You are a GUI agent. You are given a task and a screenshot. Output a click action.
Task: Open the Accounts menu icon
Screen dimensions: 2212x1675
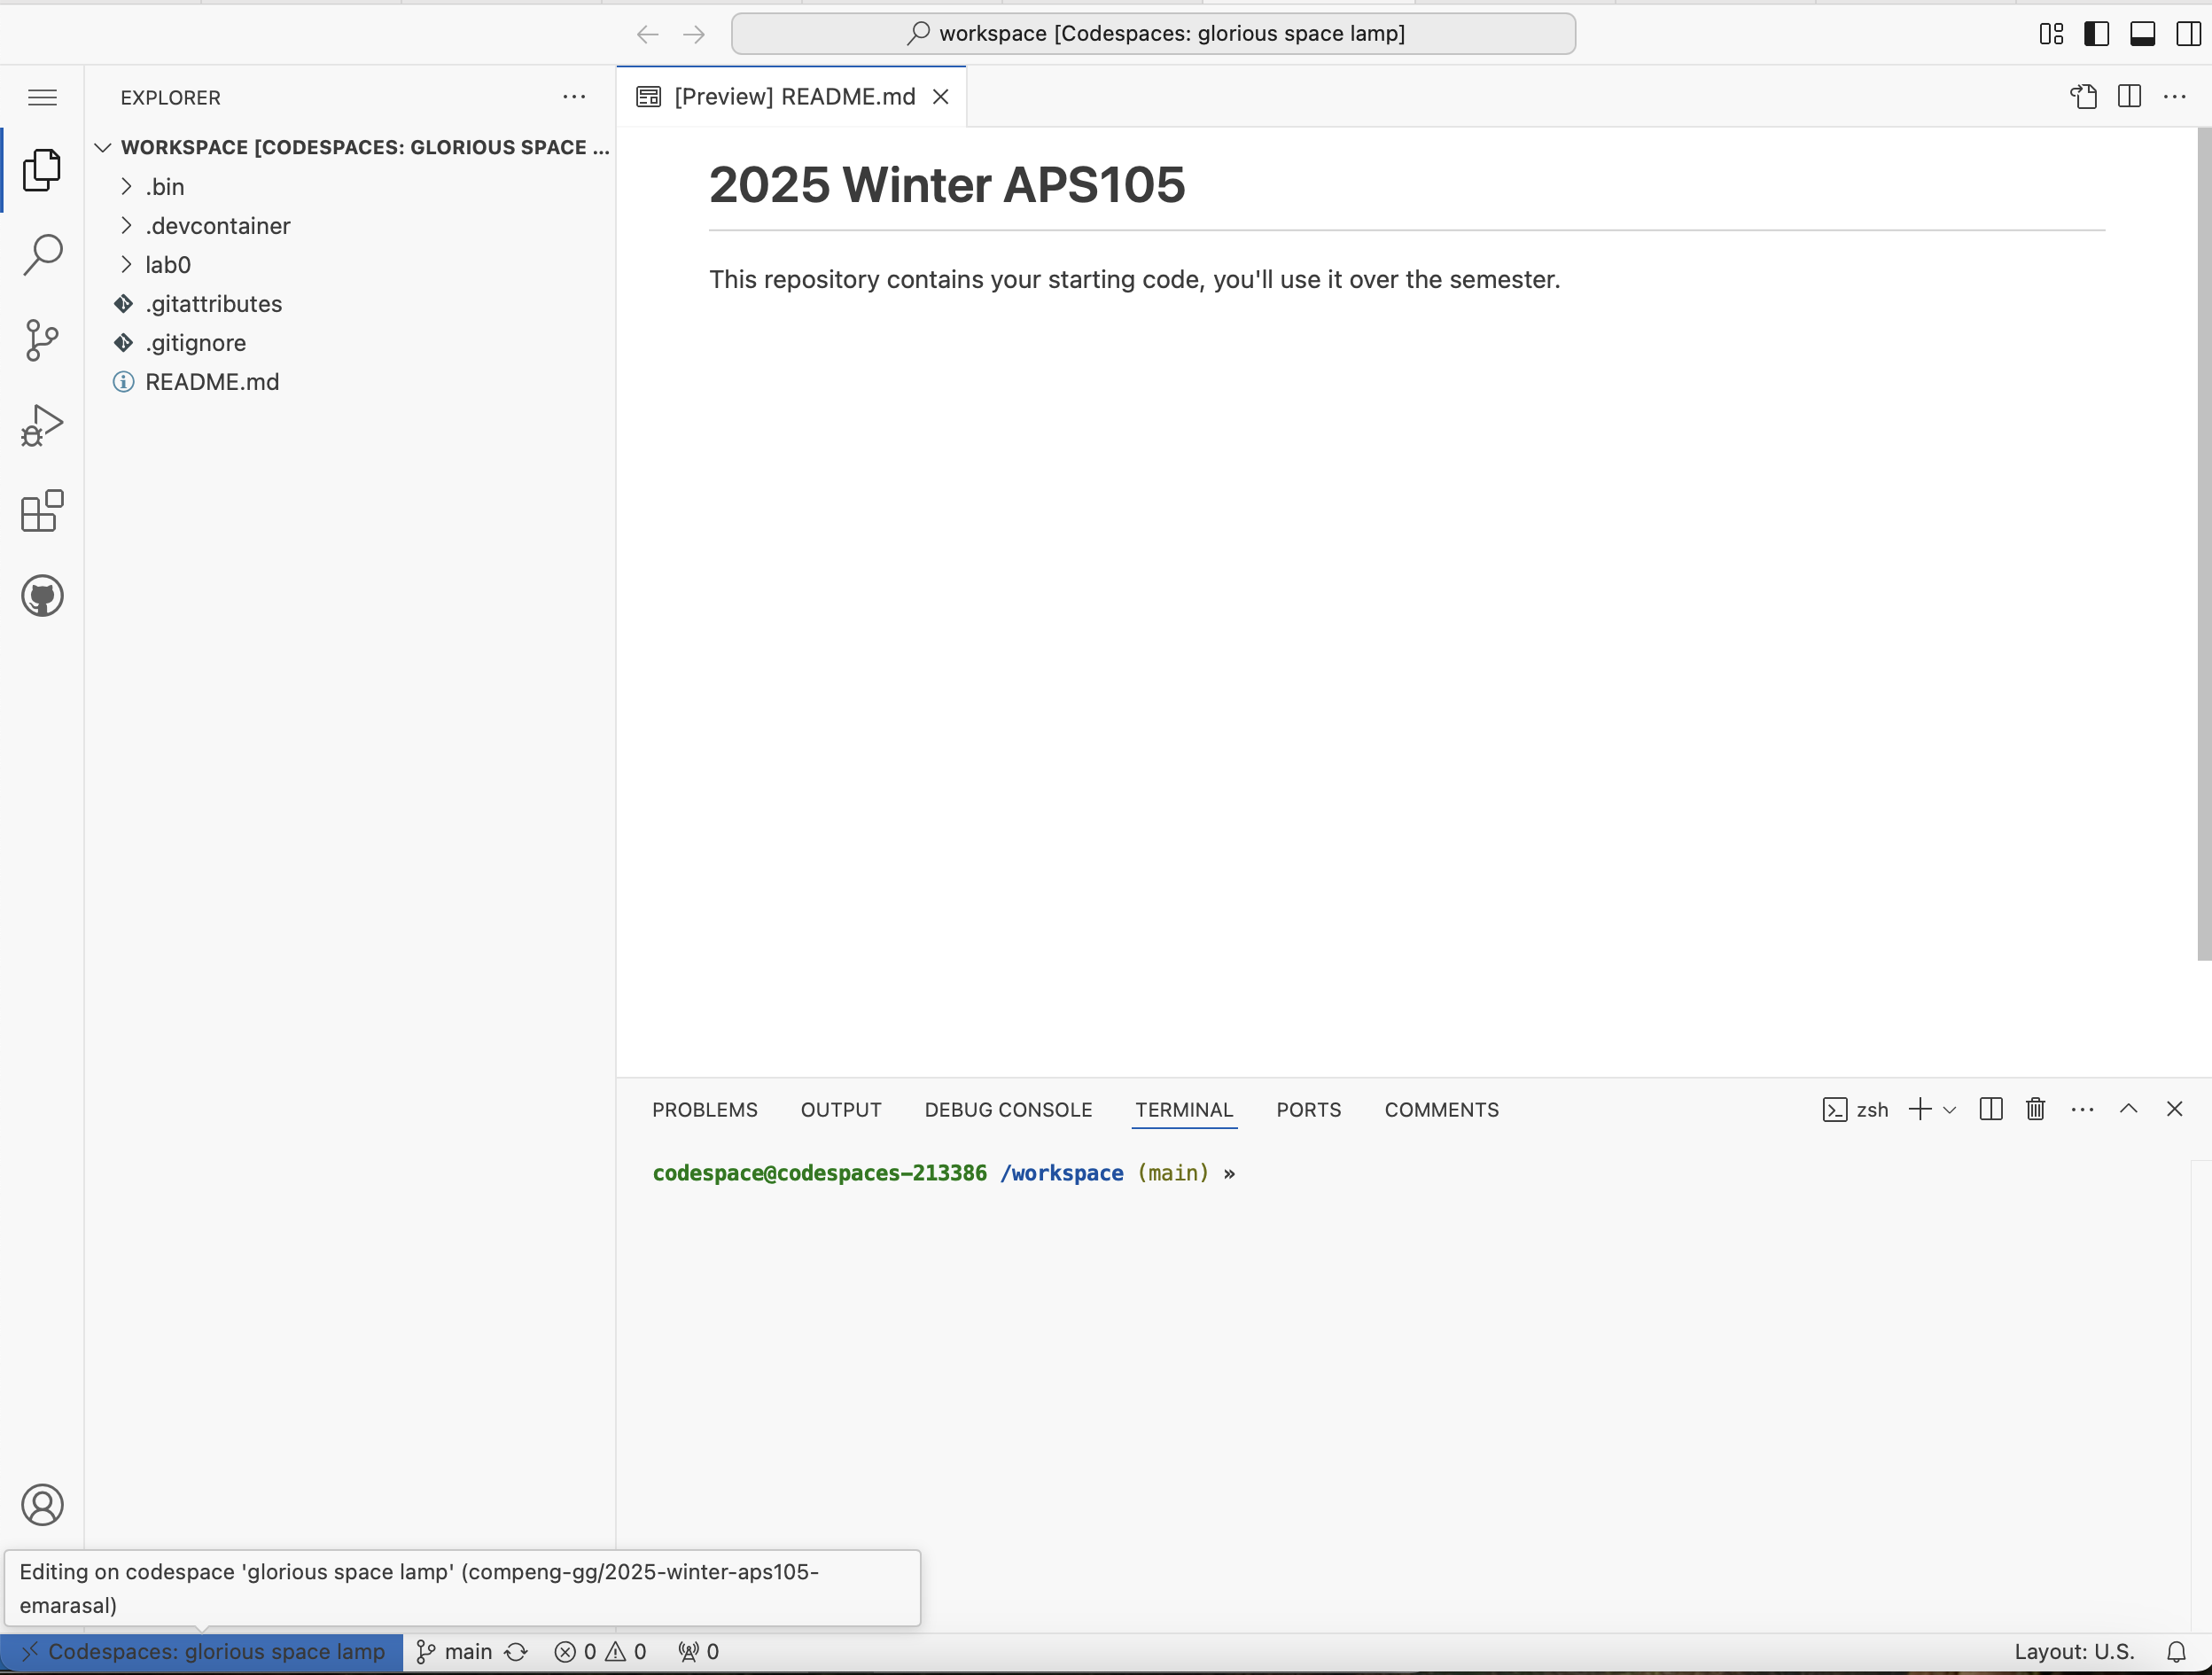pos(42,1505)
